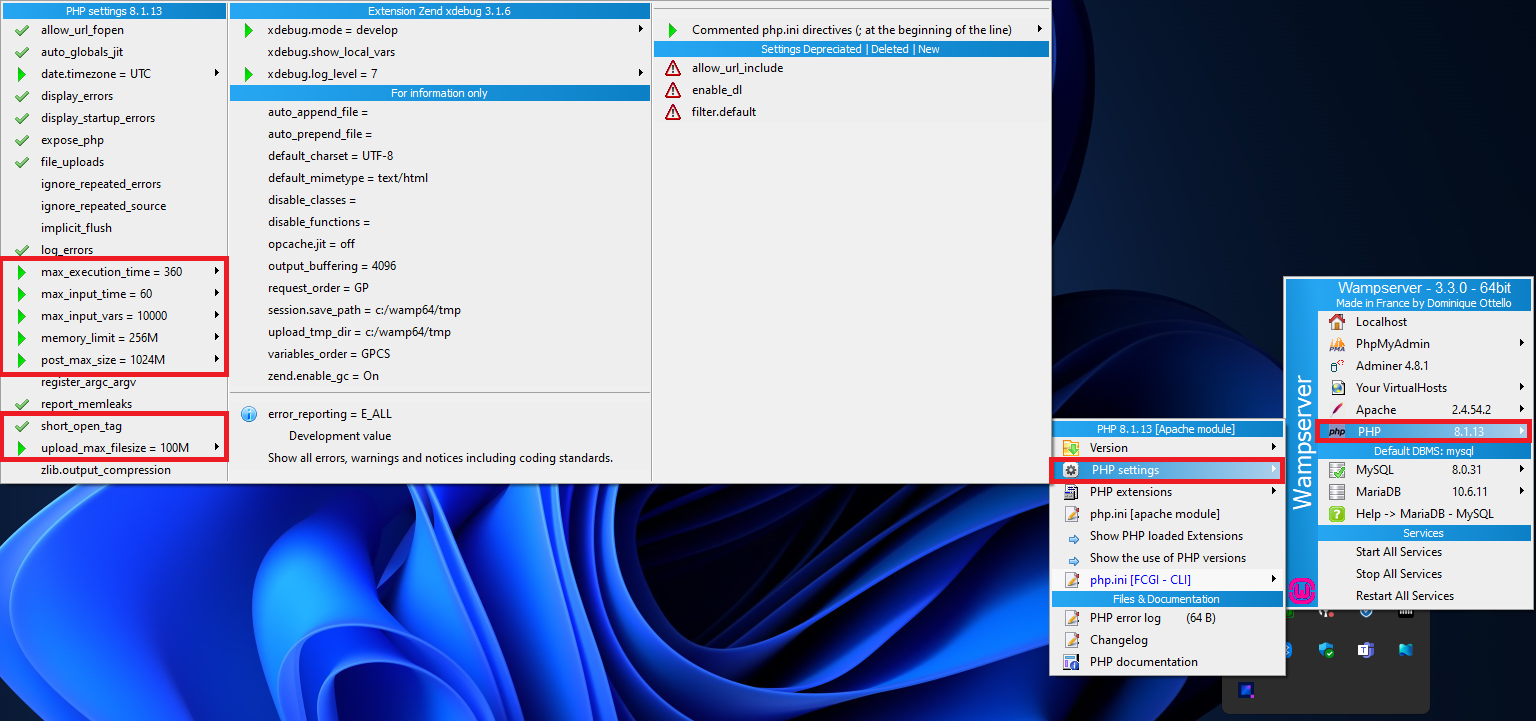Click the php logo icon in Wampserver menu
The image size is (1536, 721).
click(1337, 432)
